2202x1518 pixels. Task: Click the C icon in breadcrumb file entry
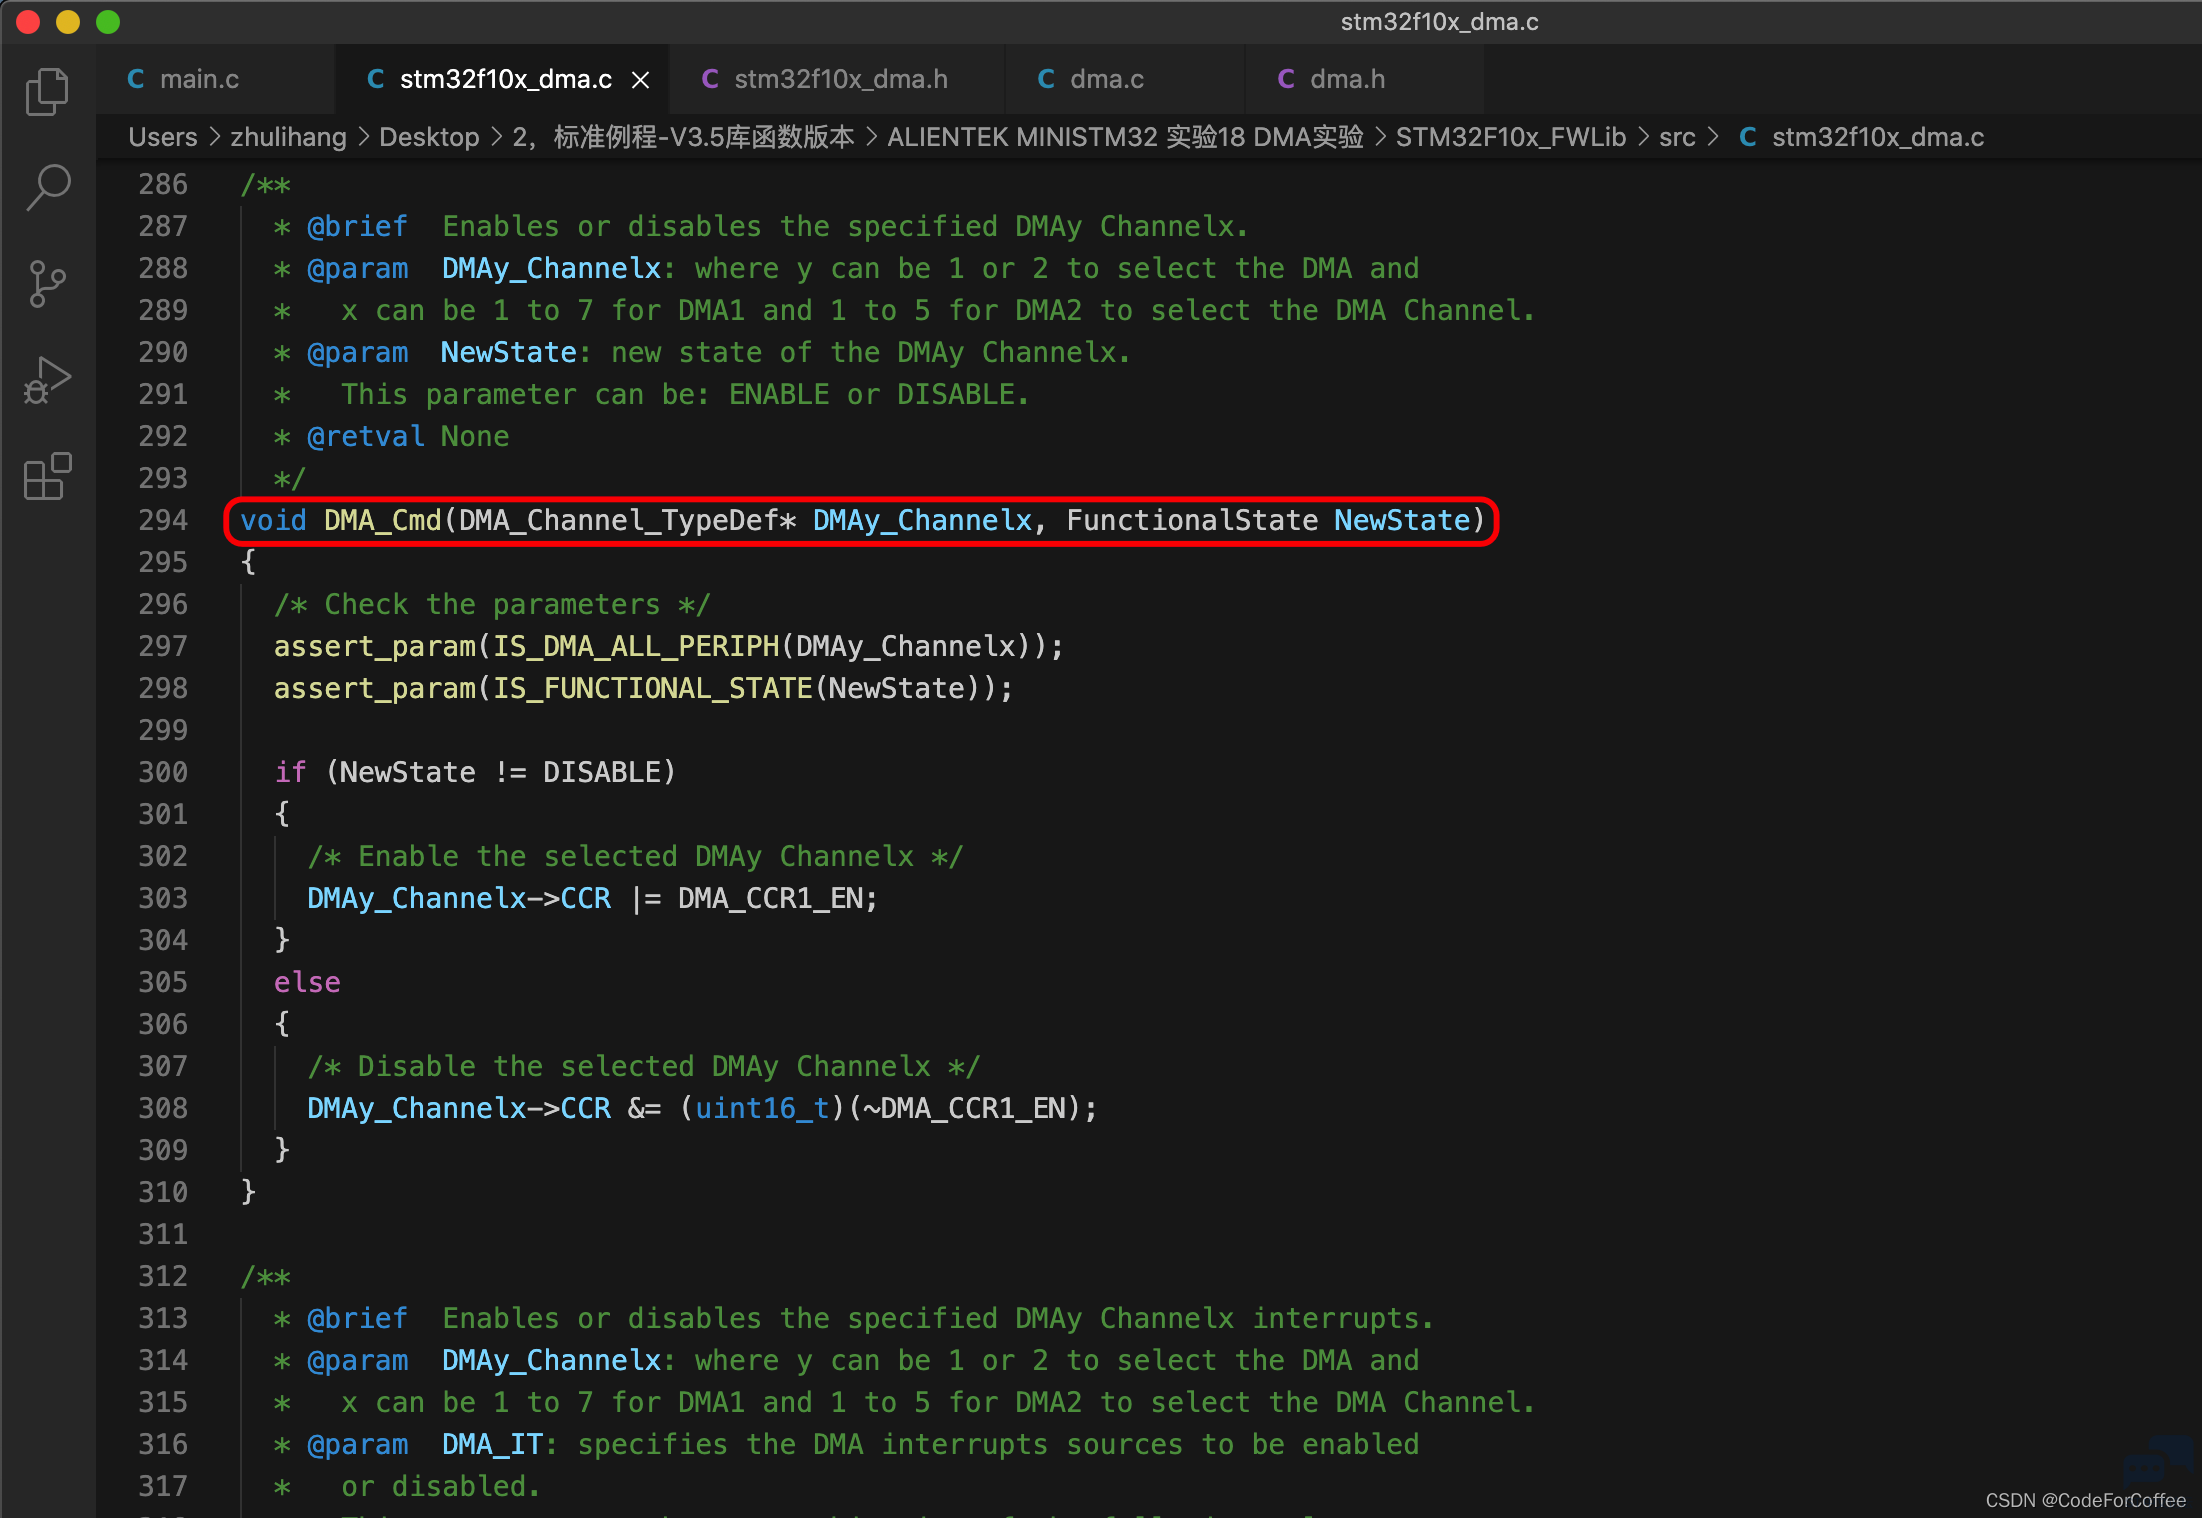click(1748, 137)
